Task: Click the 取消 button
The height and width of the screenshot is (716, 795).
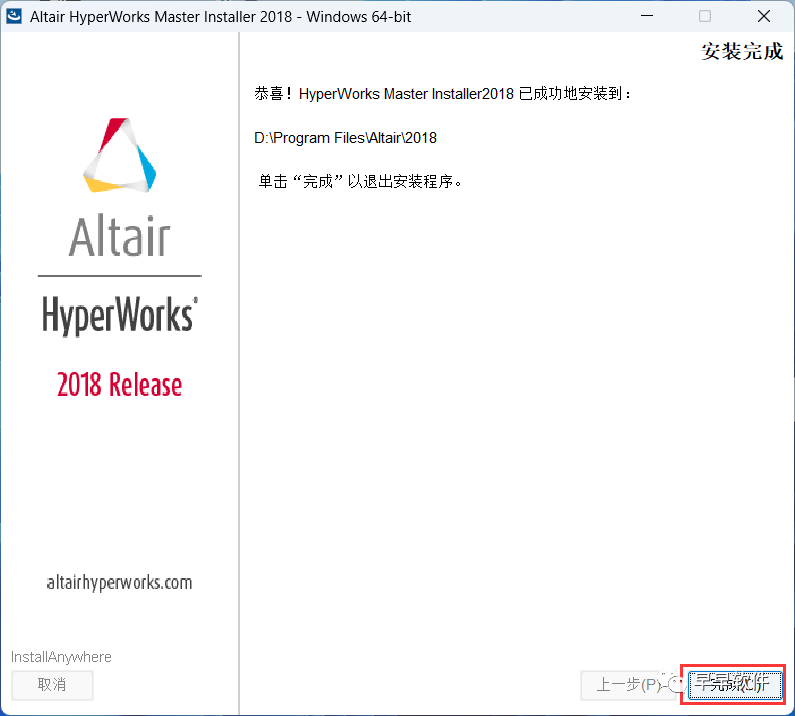Action: 52,685
